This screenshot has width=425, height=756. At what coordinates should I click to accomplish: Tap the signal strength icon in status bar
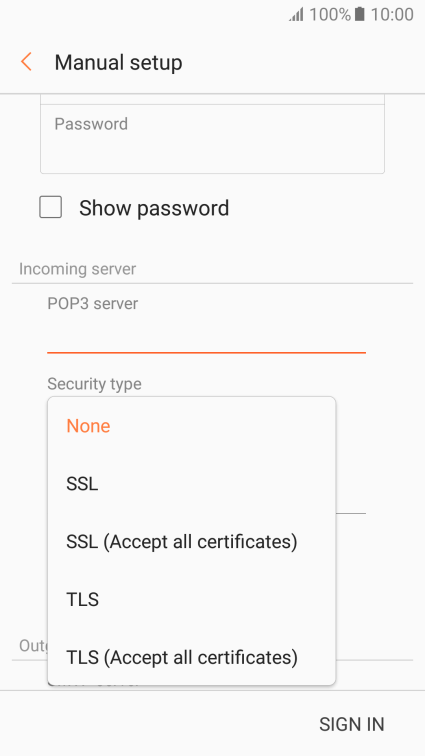(296, 14)
